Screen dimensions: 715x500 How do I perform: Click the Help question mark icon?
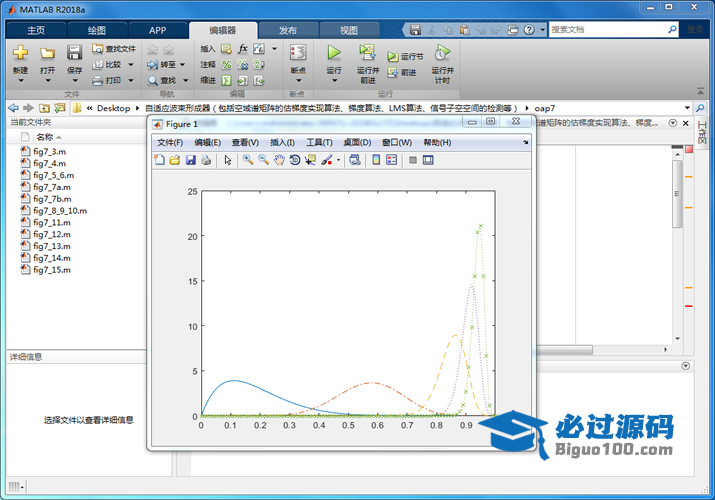pyautogui.click(x=529, y=30)
